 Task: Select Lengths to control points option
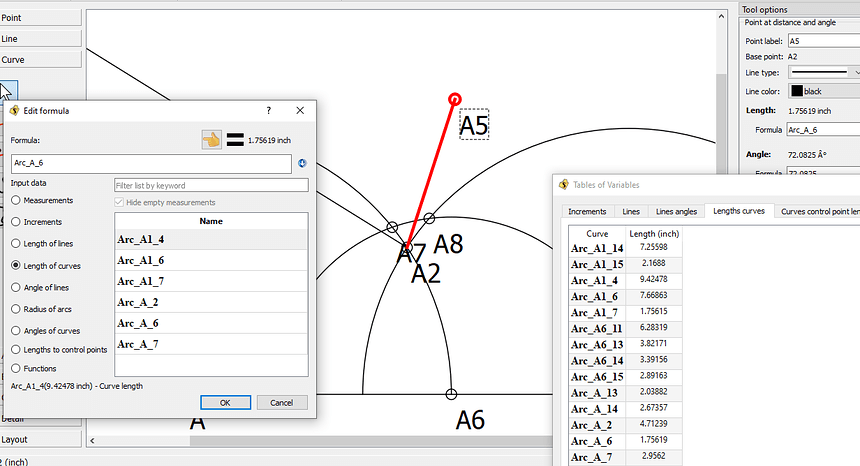coord(16,349)
